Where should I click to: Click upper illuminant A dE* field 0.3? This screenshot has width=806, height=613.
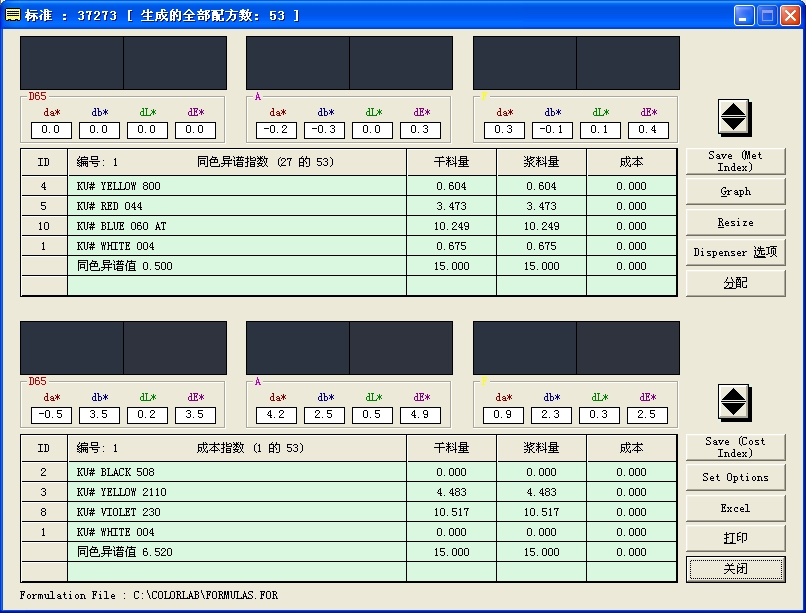click(420, 130)
